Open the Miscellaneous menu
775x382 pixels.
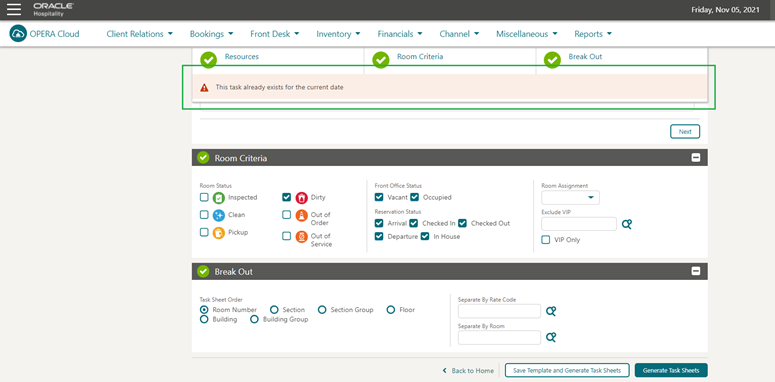click(527, 34)
